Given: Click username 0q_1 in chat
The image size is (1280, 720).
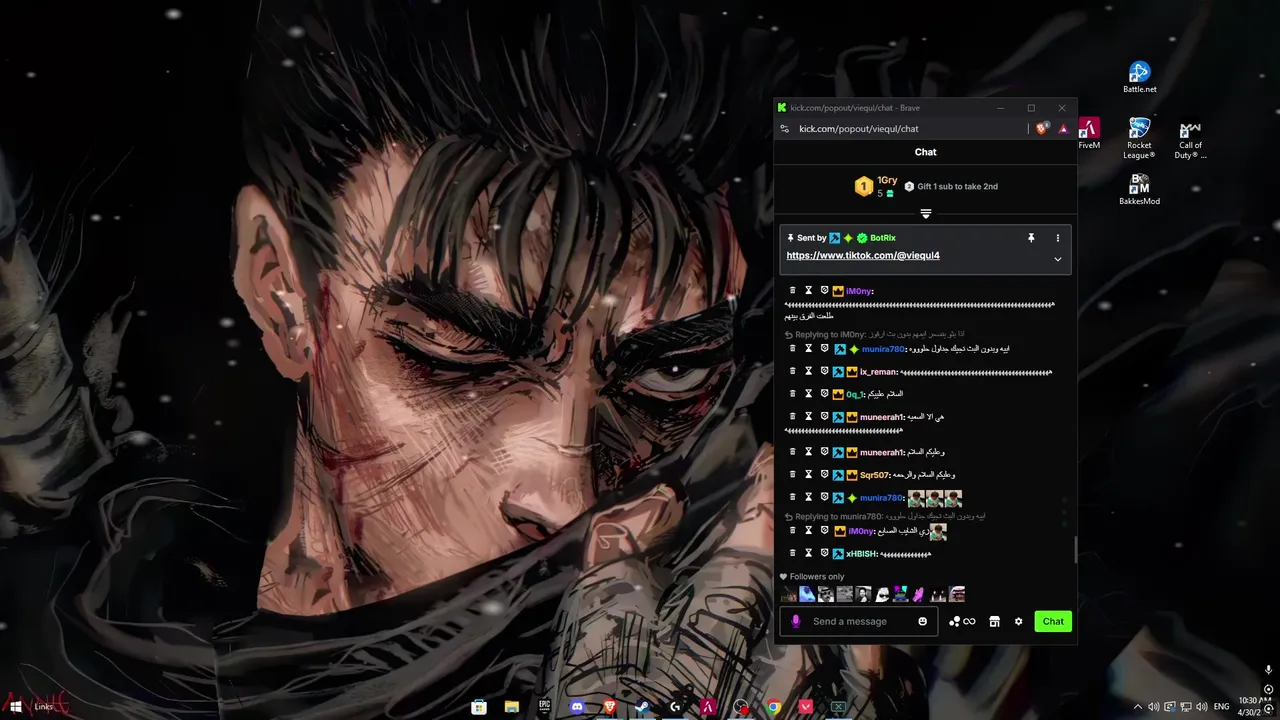Looking at the screenshot, I should click(x=854, y=394).
